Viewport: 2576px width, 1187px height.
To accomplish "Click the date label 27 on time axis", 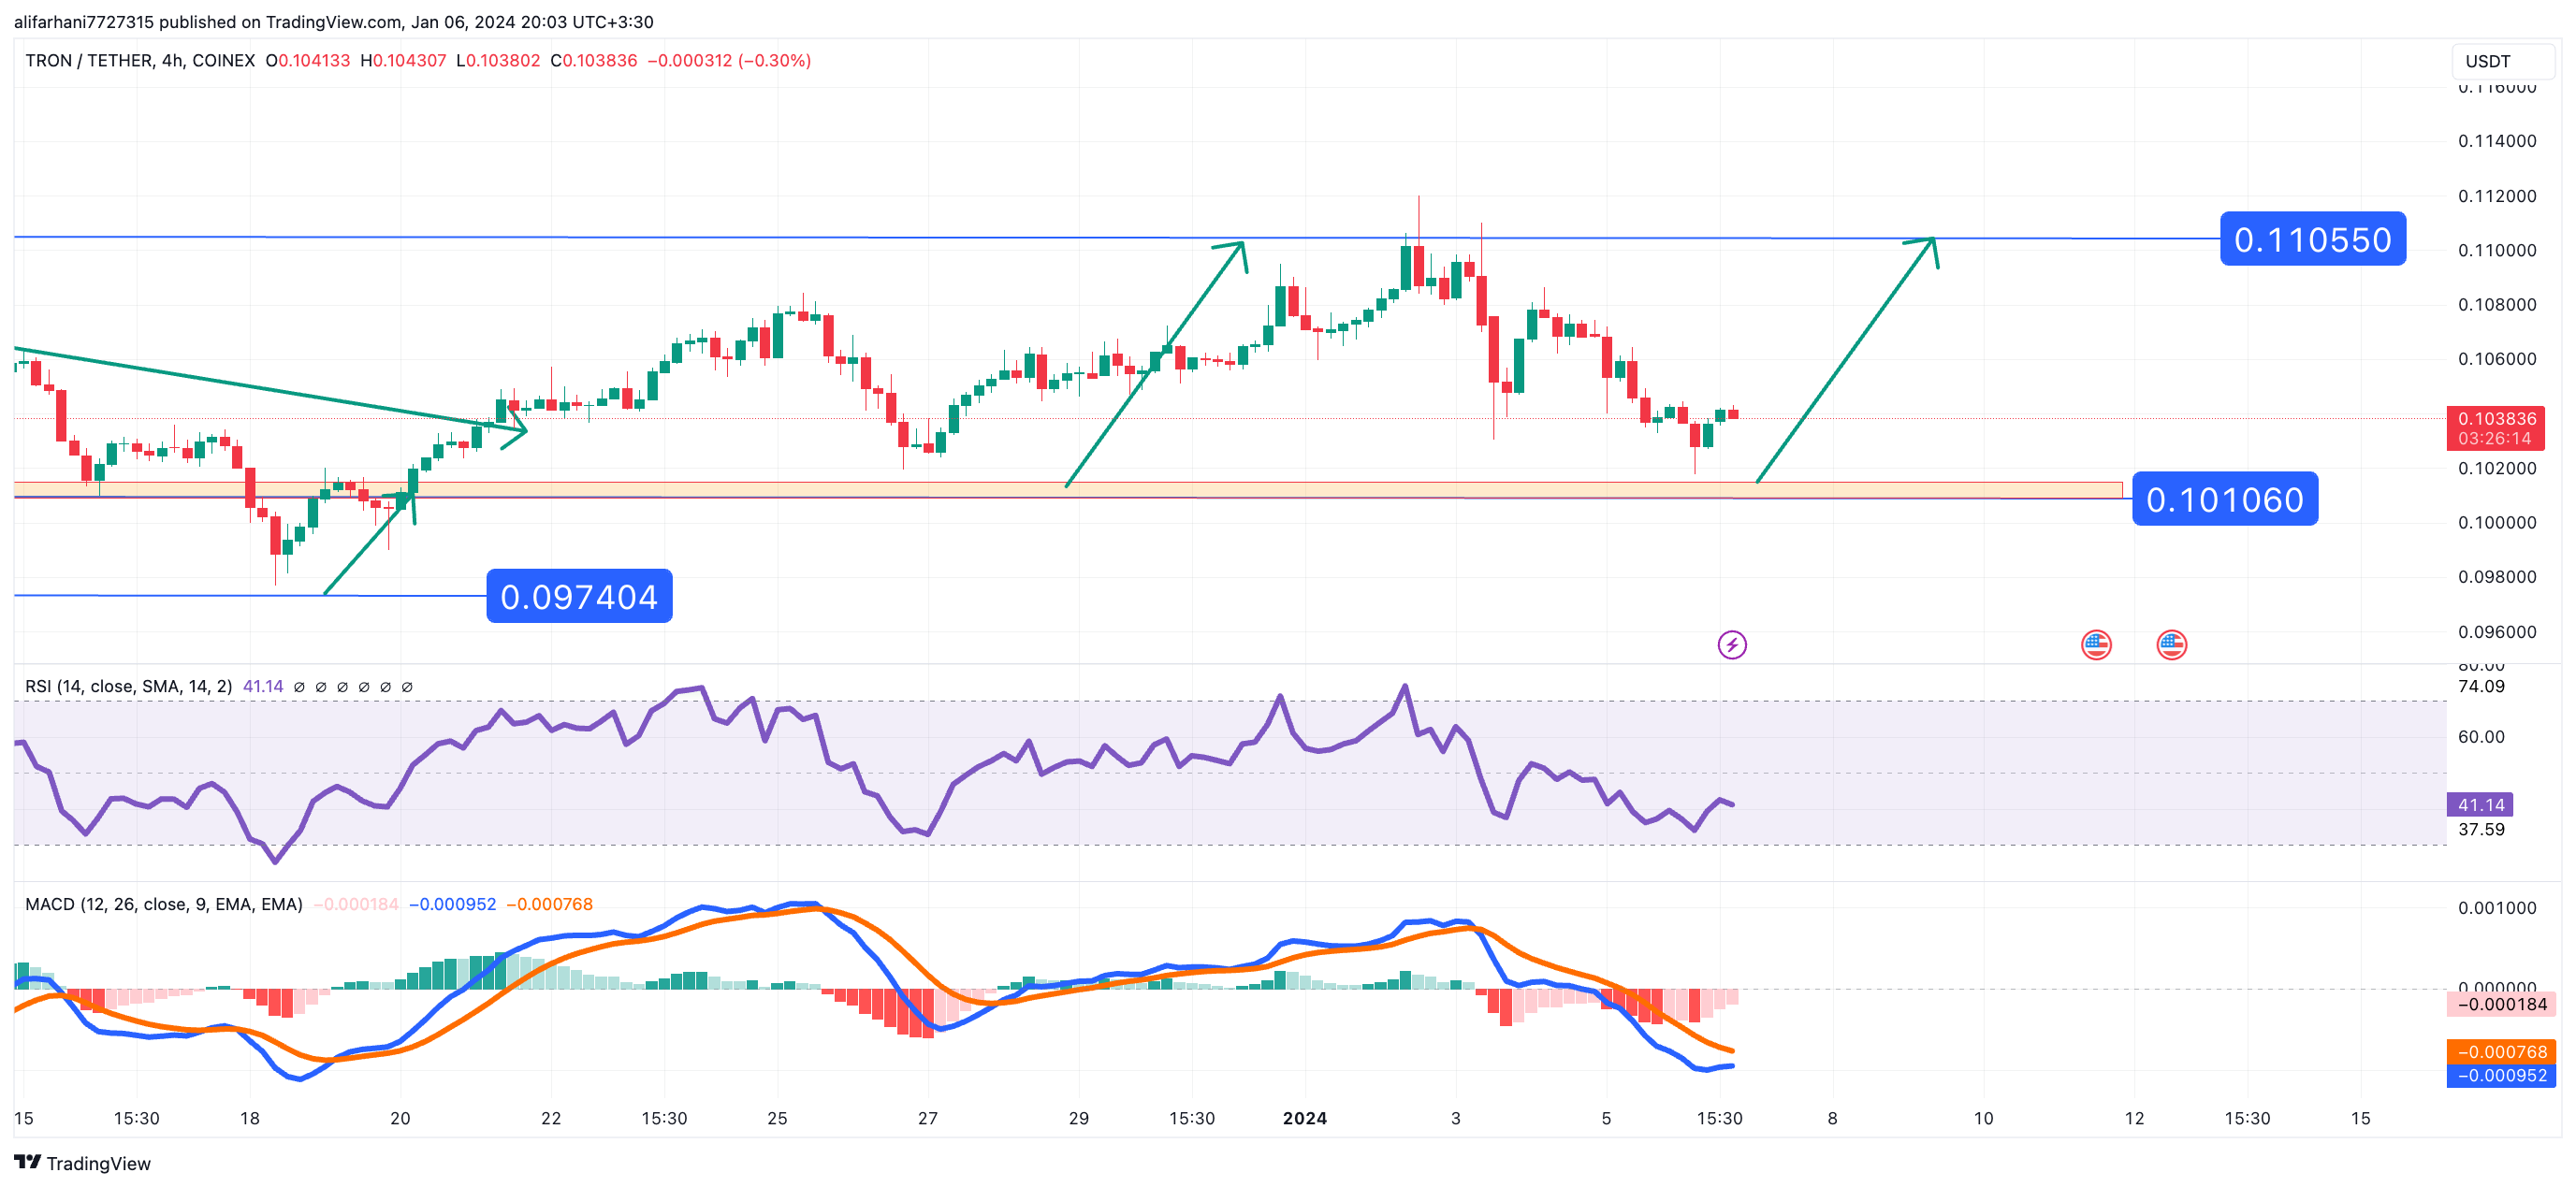I will coord(927,1118).
